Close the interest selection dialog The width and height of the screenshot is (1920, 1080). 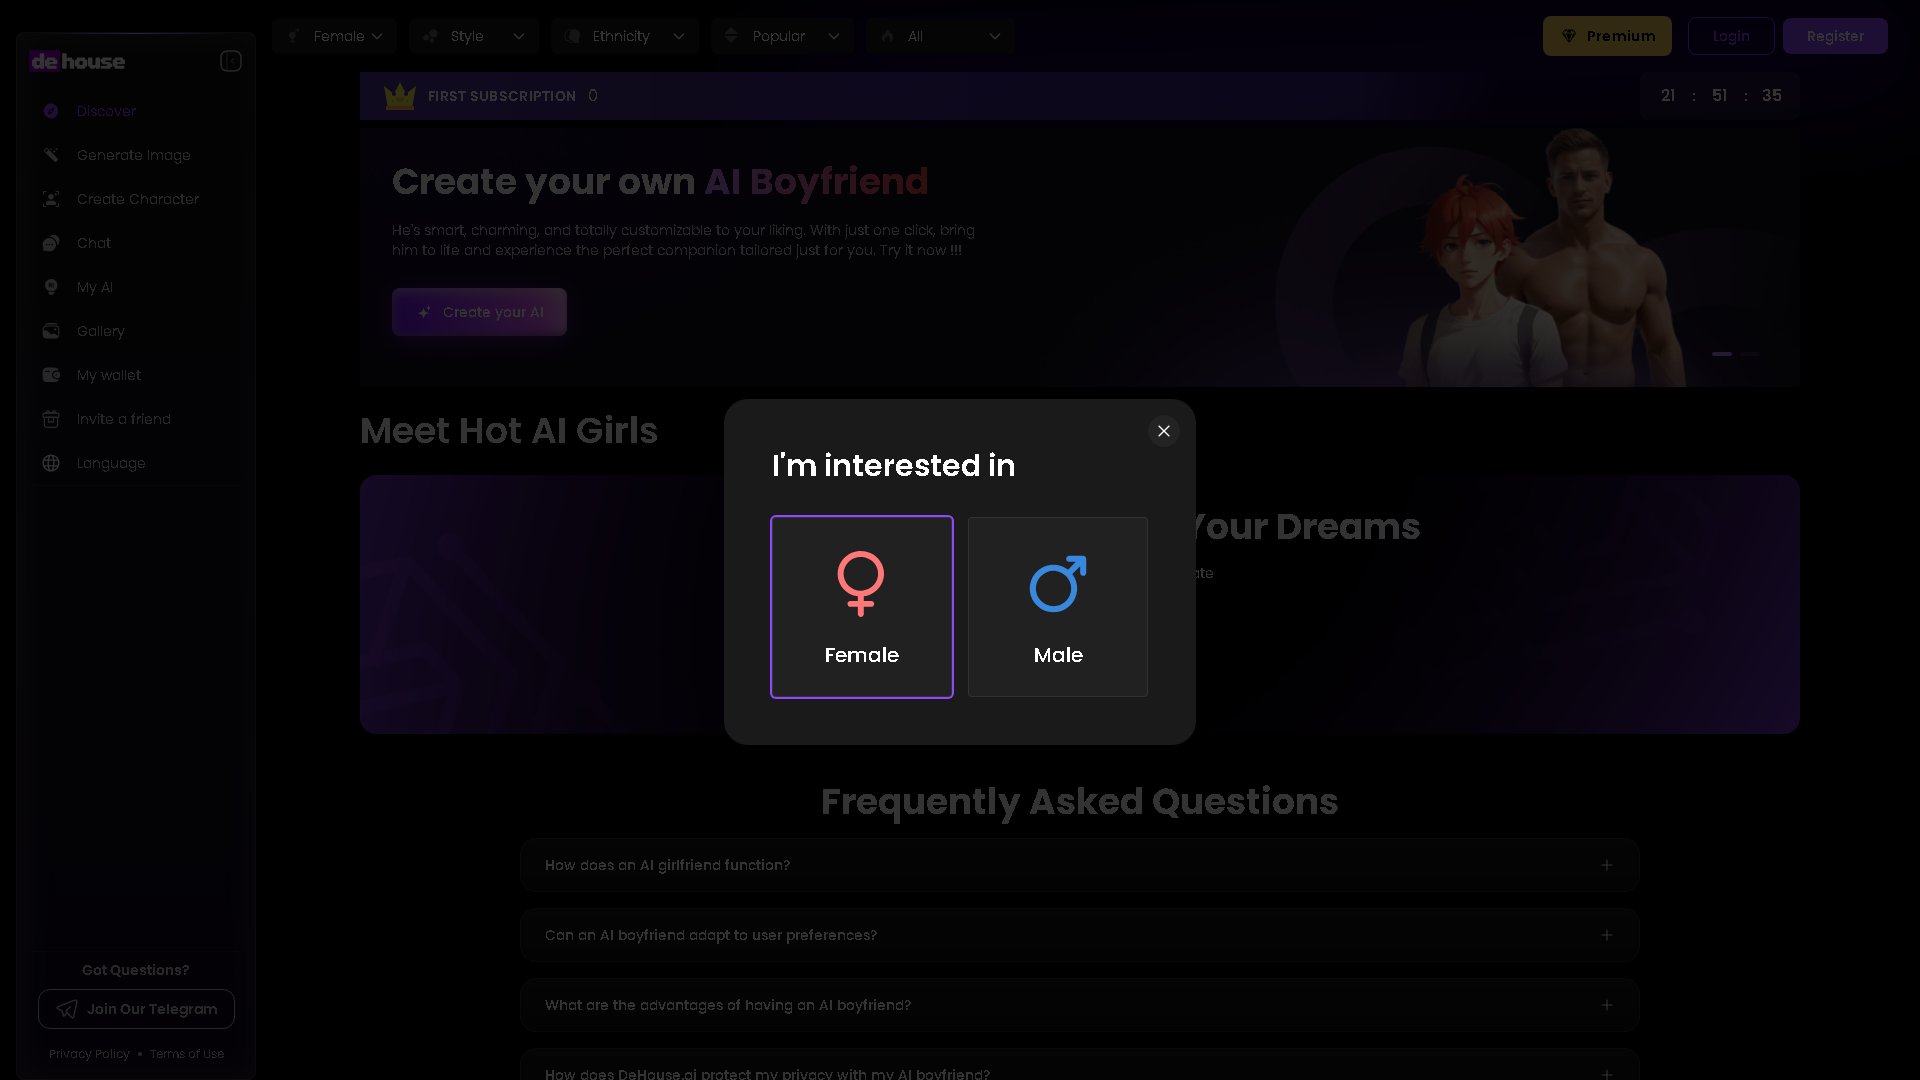click(1164, 431)
